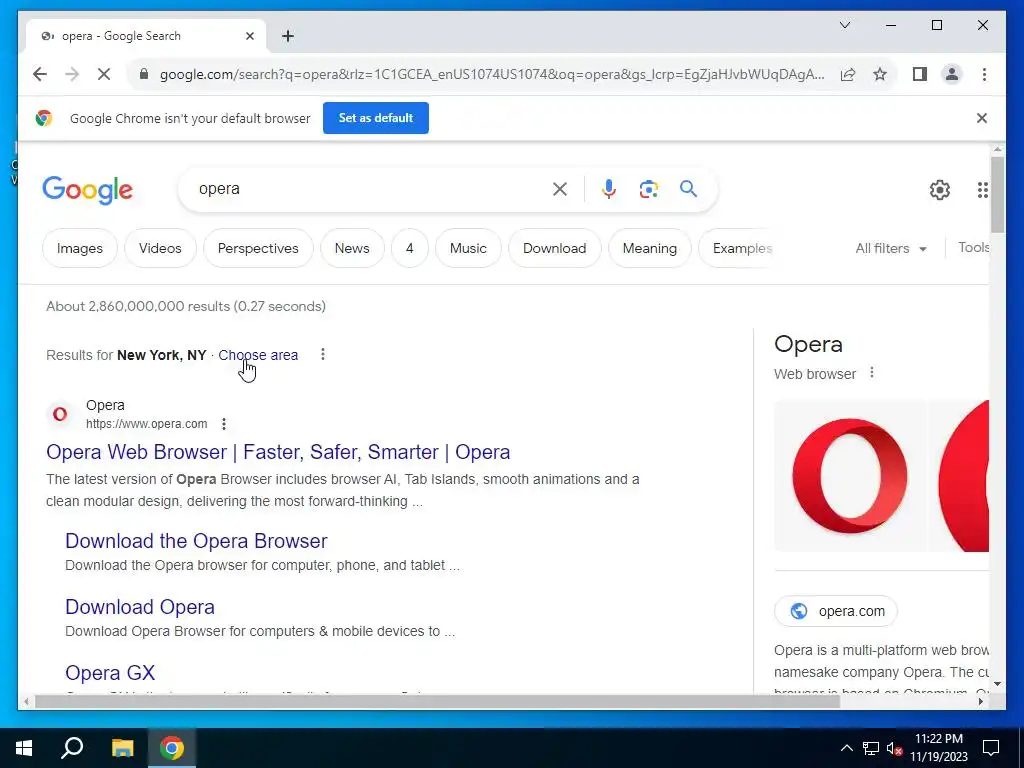The width and height of the screenshot is (1024, 768).
Task: Toggle the Chrome side panel icon
Action: 920,74
